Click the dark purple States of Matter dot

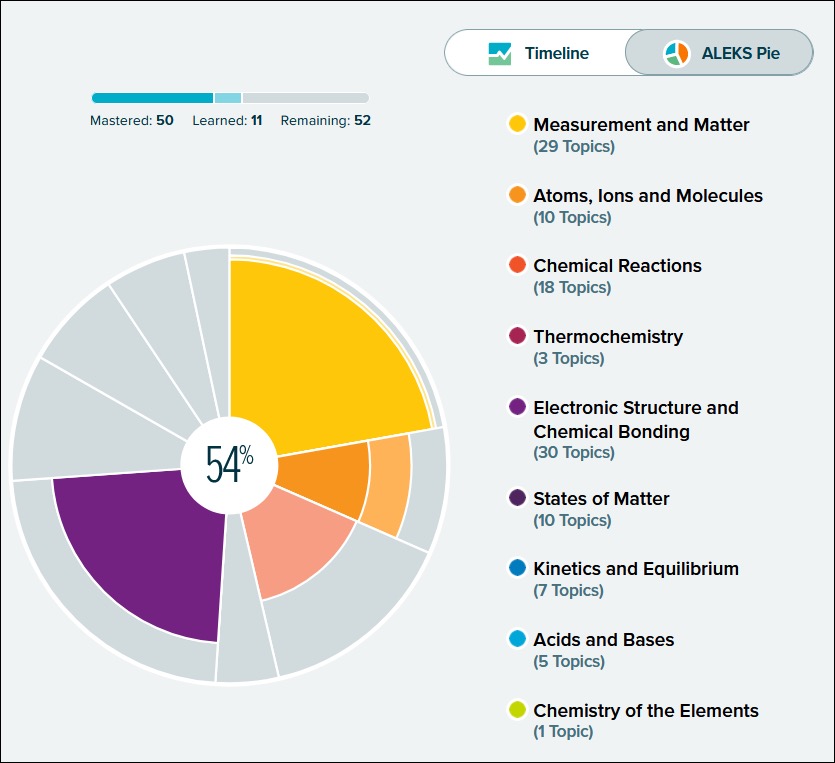517,498
